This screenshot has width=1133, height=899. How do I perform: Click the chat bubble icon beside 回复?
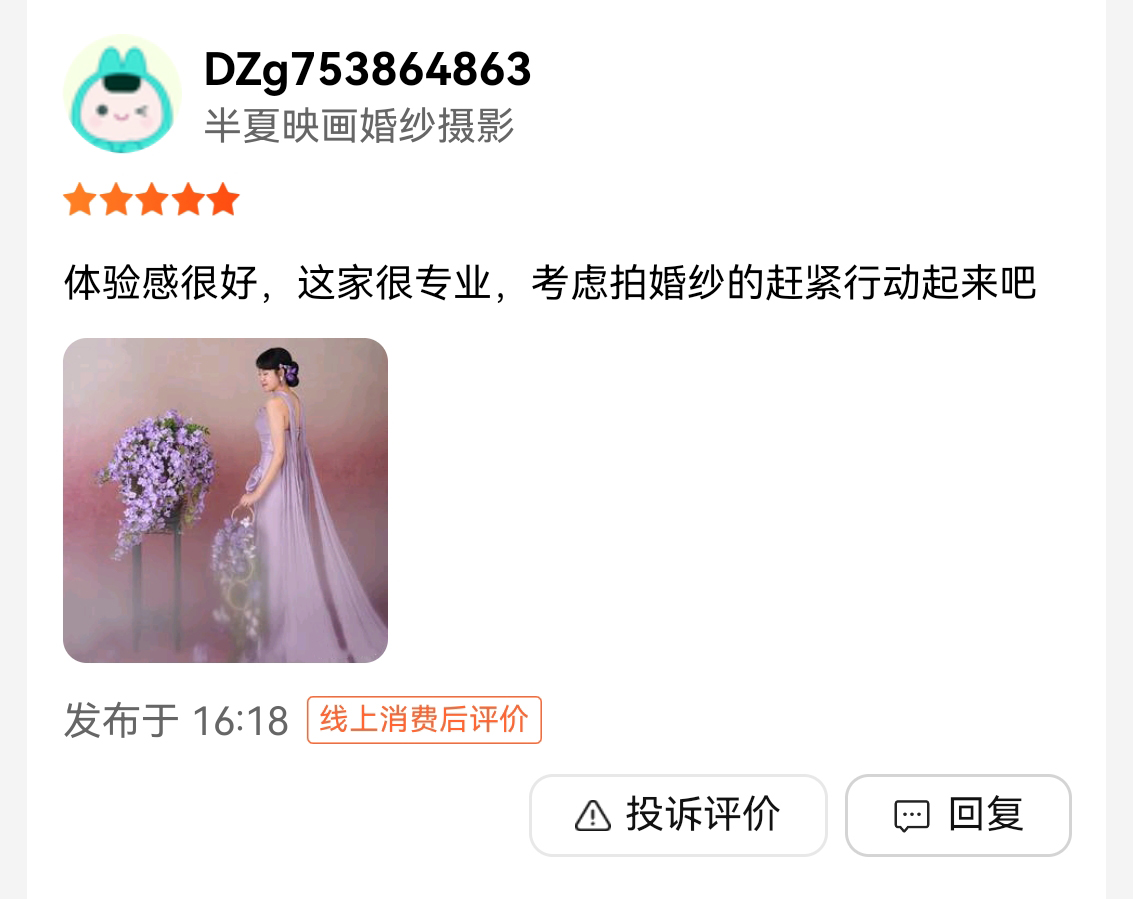coord(912,817)
